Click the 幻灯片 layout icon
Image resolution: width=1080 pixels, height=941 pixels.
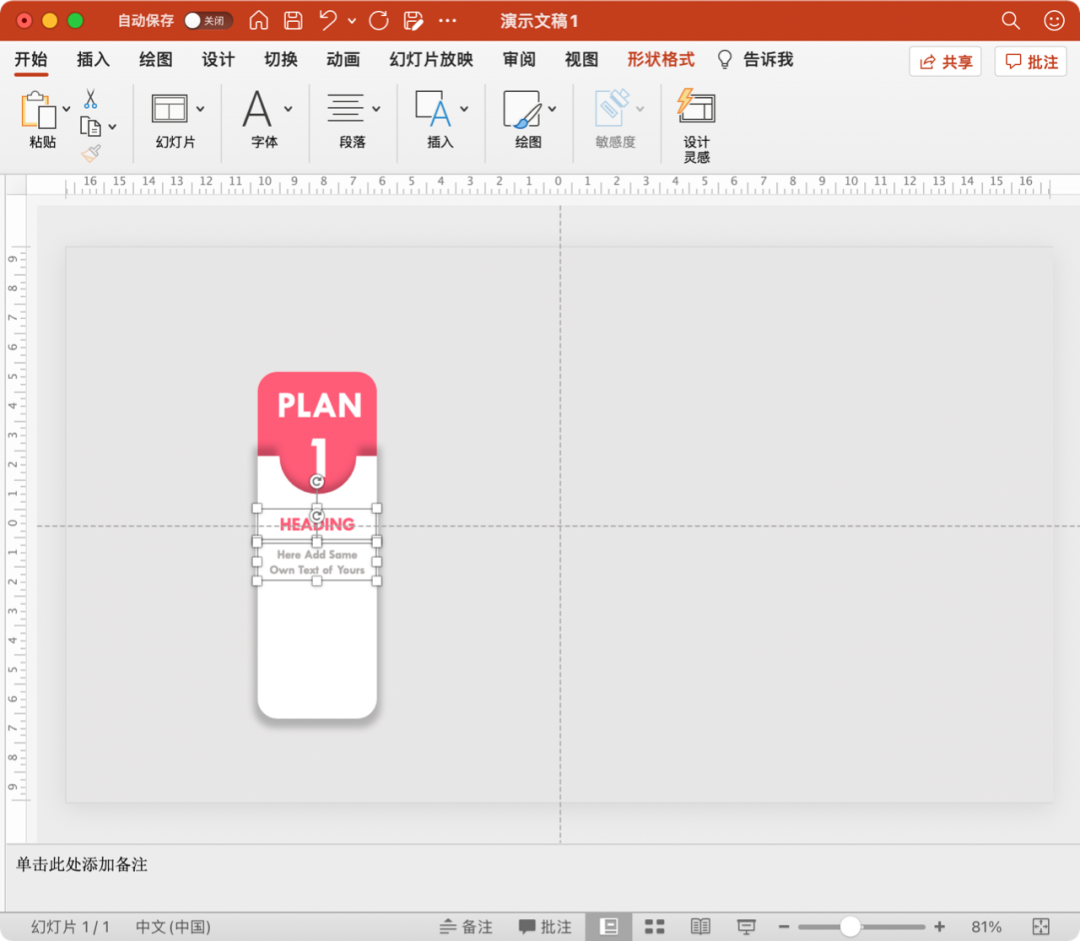(x=169, y=109)
